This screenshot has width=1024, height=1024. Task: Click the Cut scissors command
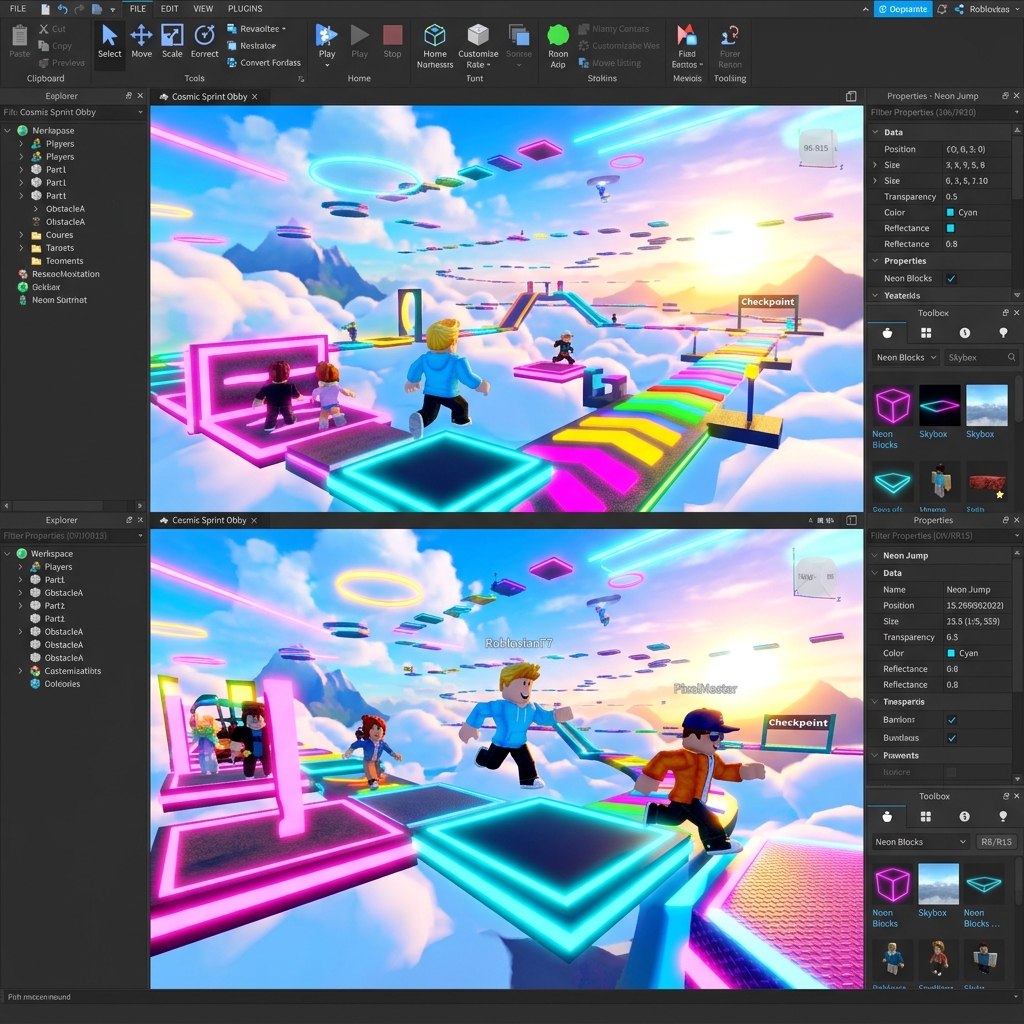pos(52,29)
